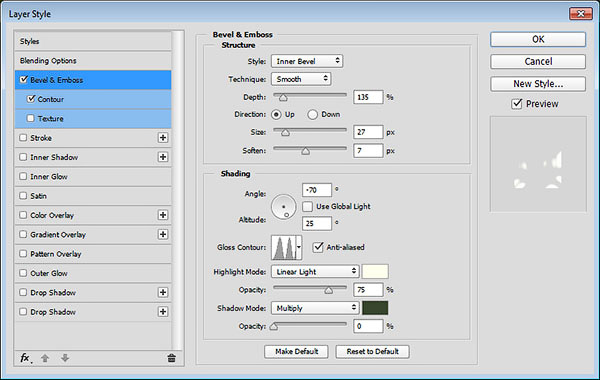Open the Styles entry in the left panel
This screenshot has width=600, height=380.
(93, 41)
